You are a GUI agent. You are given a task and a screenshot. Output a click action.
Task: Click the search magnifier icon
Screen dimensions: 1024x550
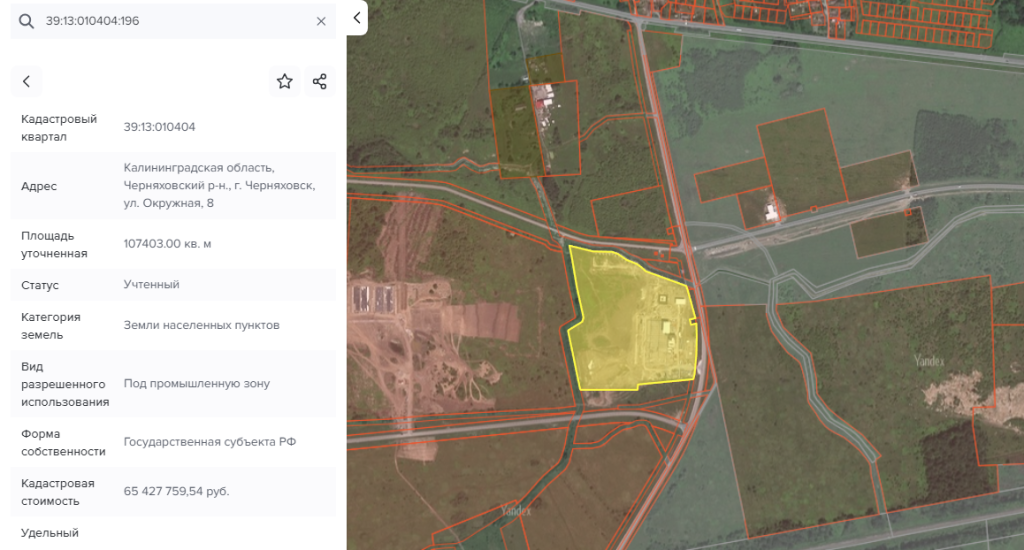coord(26,21)
